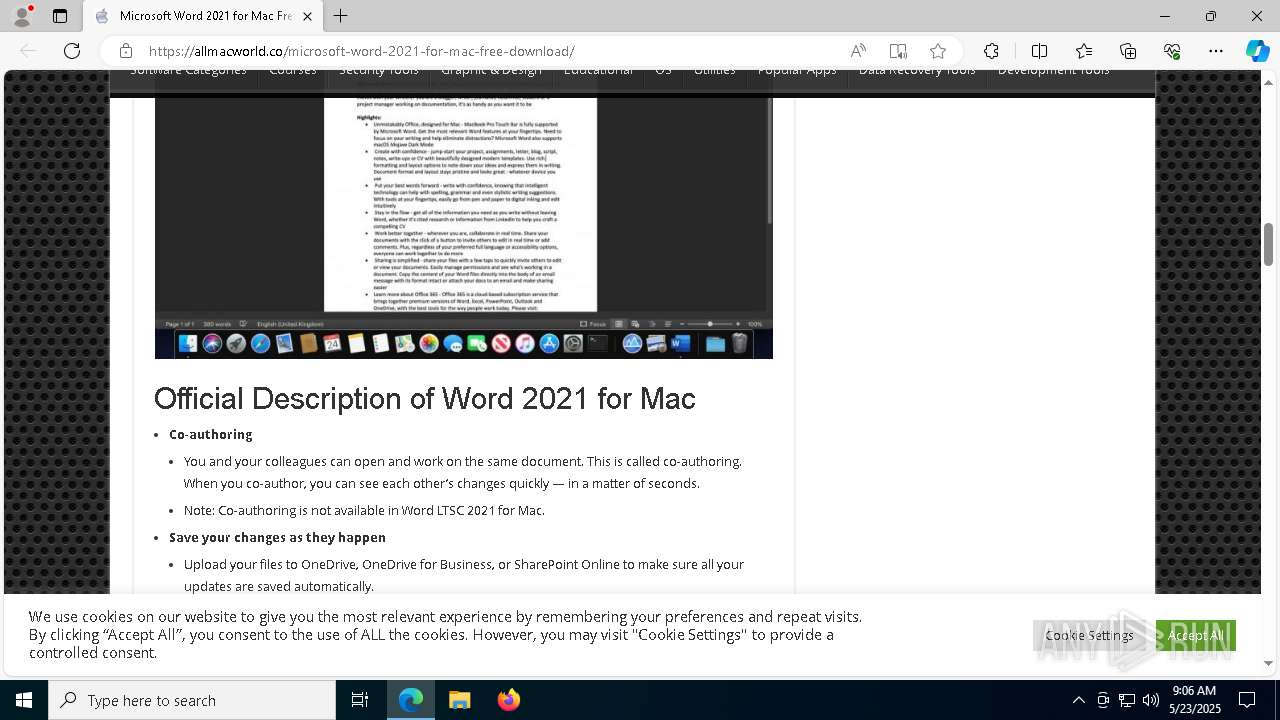Open the volume control tray icon
Screen dimensions: 1280x720
point(1151,700)
